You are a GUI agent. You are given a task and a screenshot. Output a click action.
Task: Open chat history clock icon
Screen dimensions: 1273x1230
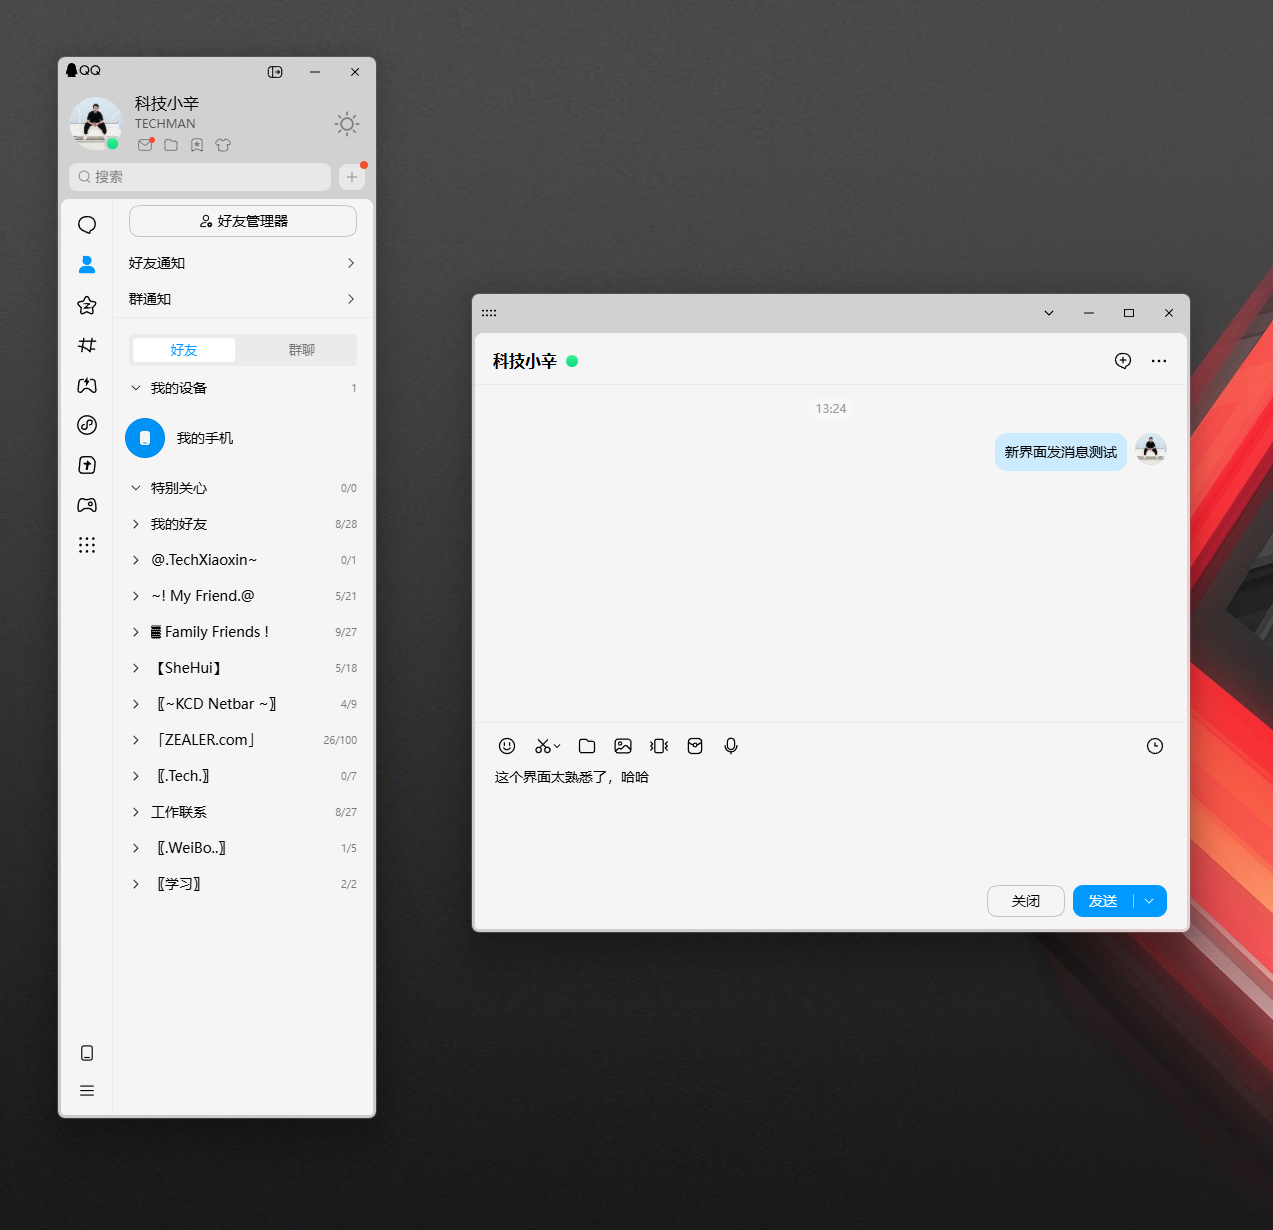pyautogui.click(x=1155, y=746)
